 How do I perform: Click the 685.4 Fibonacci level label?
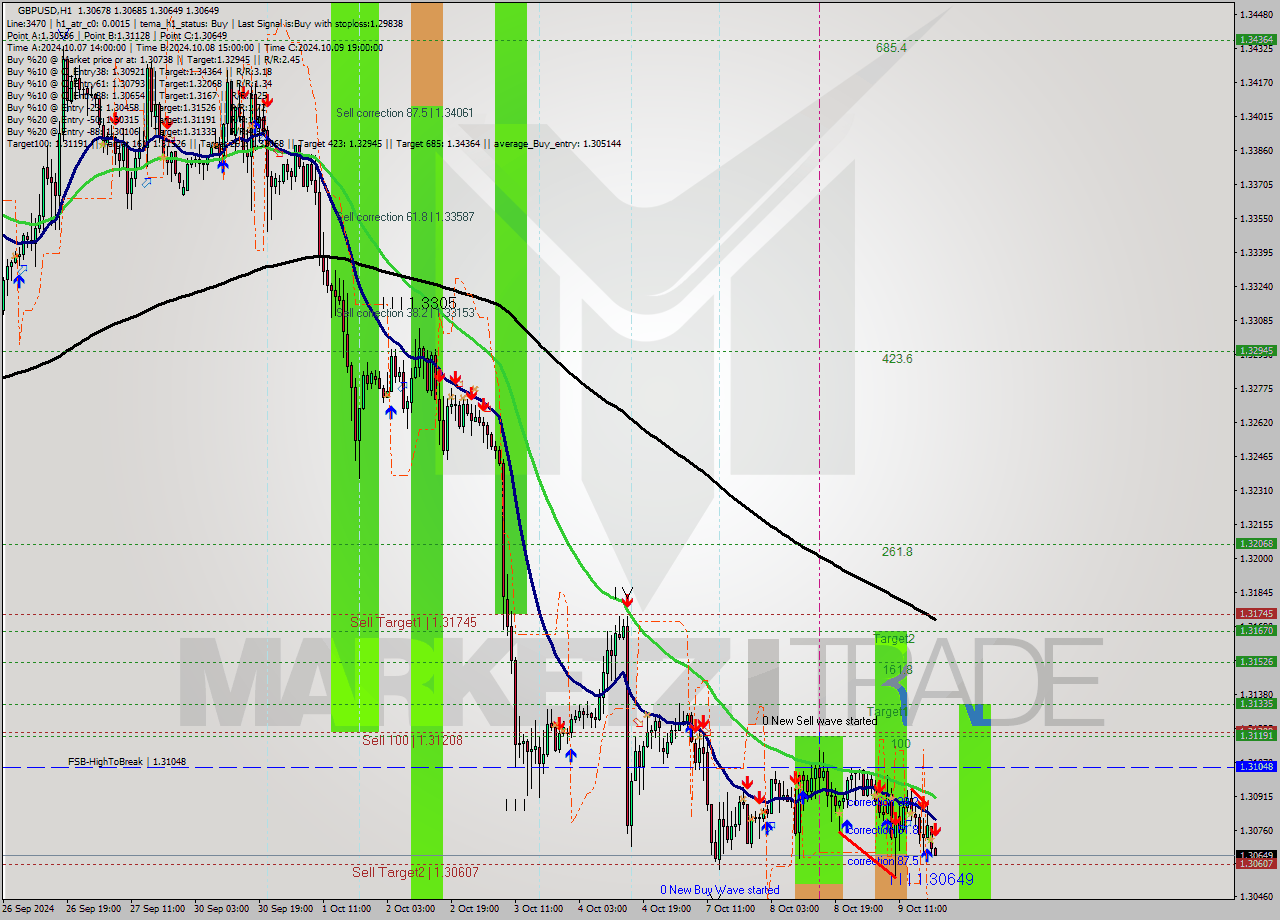click(x=891, y=48)
